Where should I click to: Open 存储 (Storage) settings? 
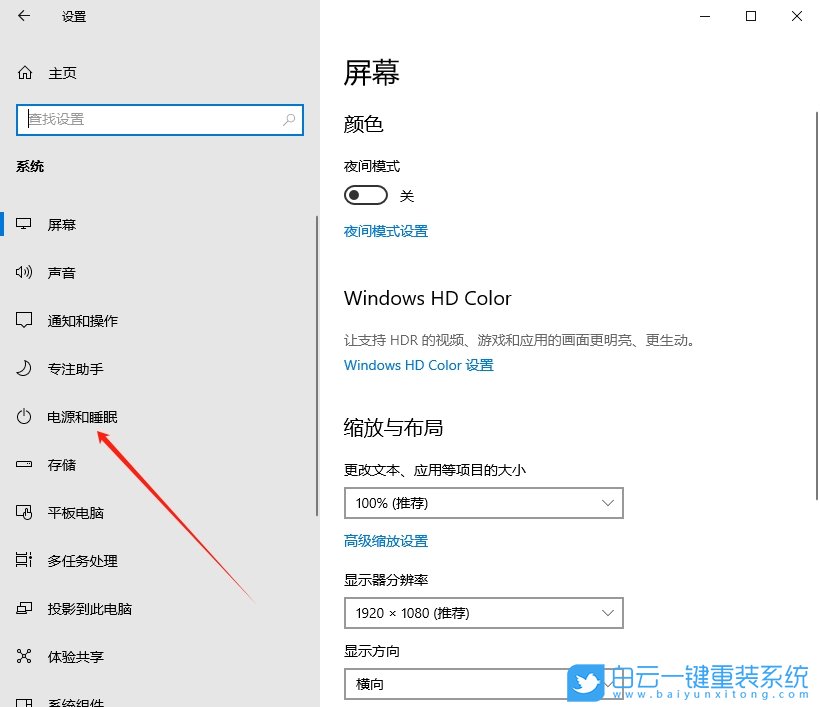60,464
